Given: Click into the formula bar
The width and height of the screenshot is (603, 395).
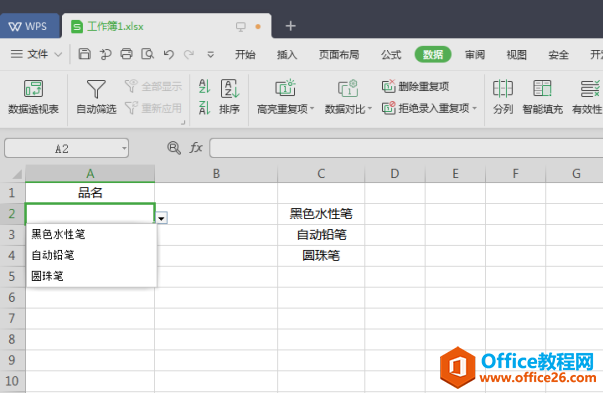Looking at the screenshot, I should (x=406, y=148).
